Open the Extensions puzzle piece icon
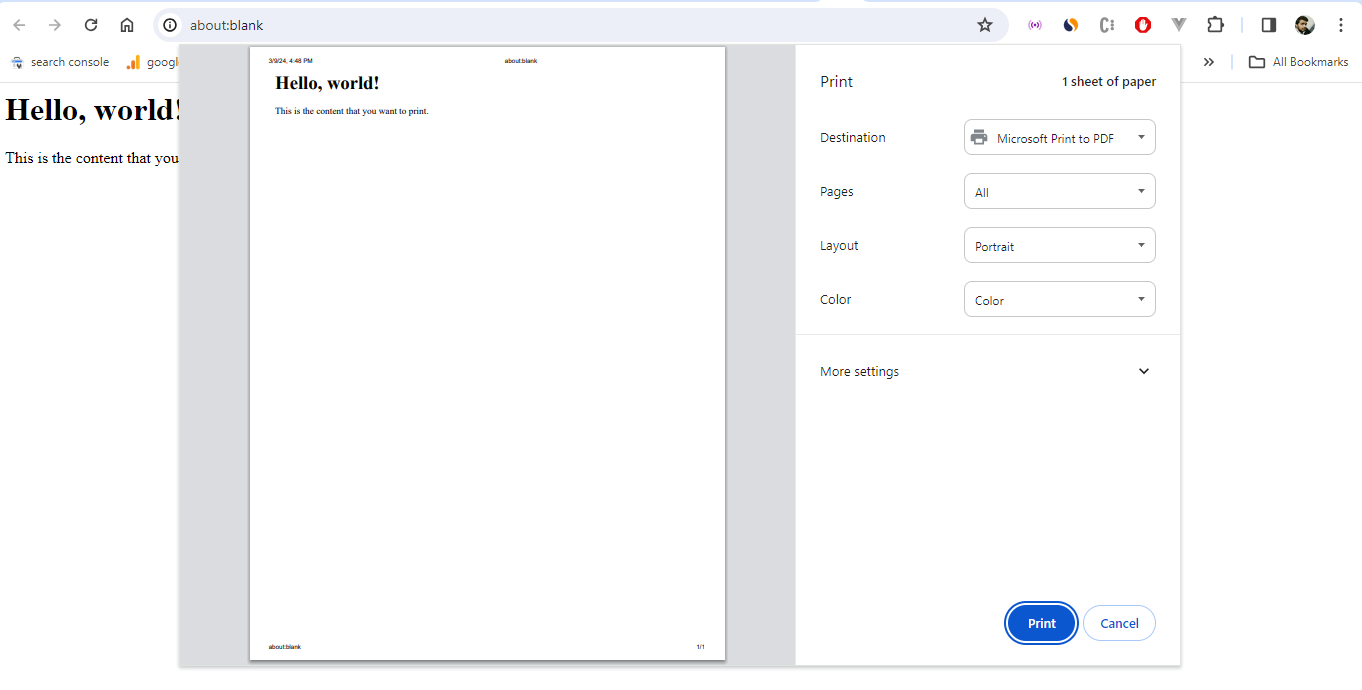Viewport: 1362px width, 690px height. point(1215,25)
